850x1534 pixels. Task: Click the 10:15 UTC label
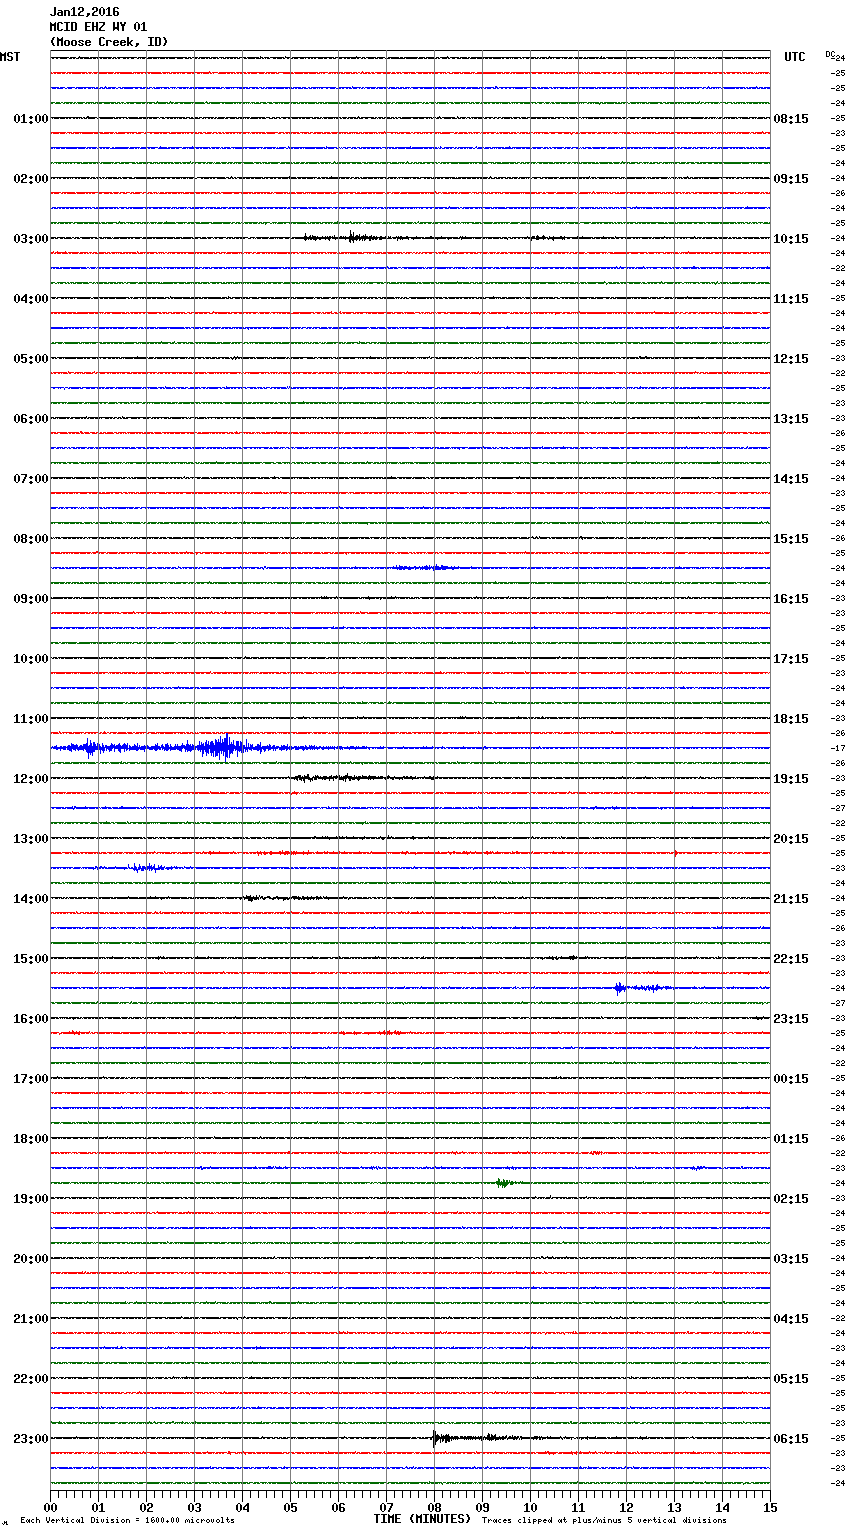coord(791,239)
